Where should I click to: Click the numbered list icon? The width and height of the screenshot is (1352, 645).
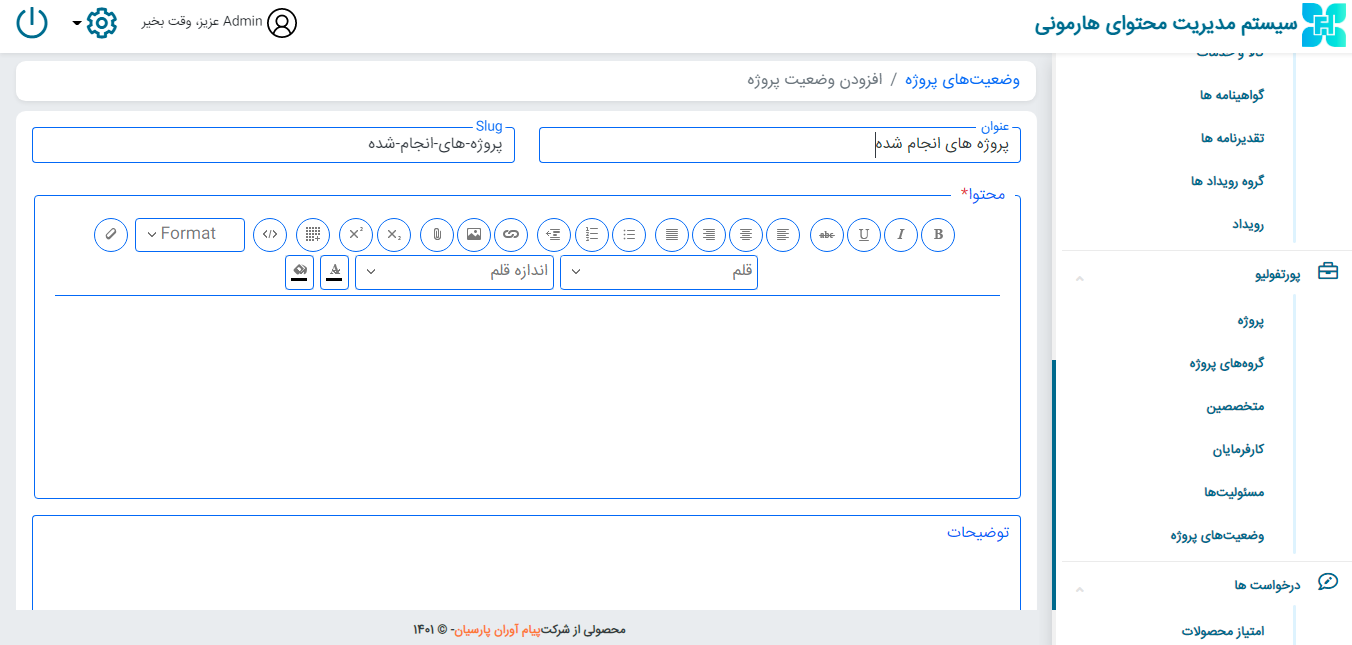[x=592, y=234]
